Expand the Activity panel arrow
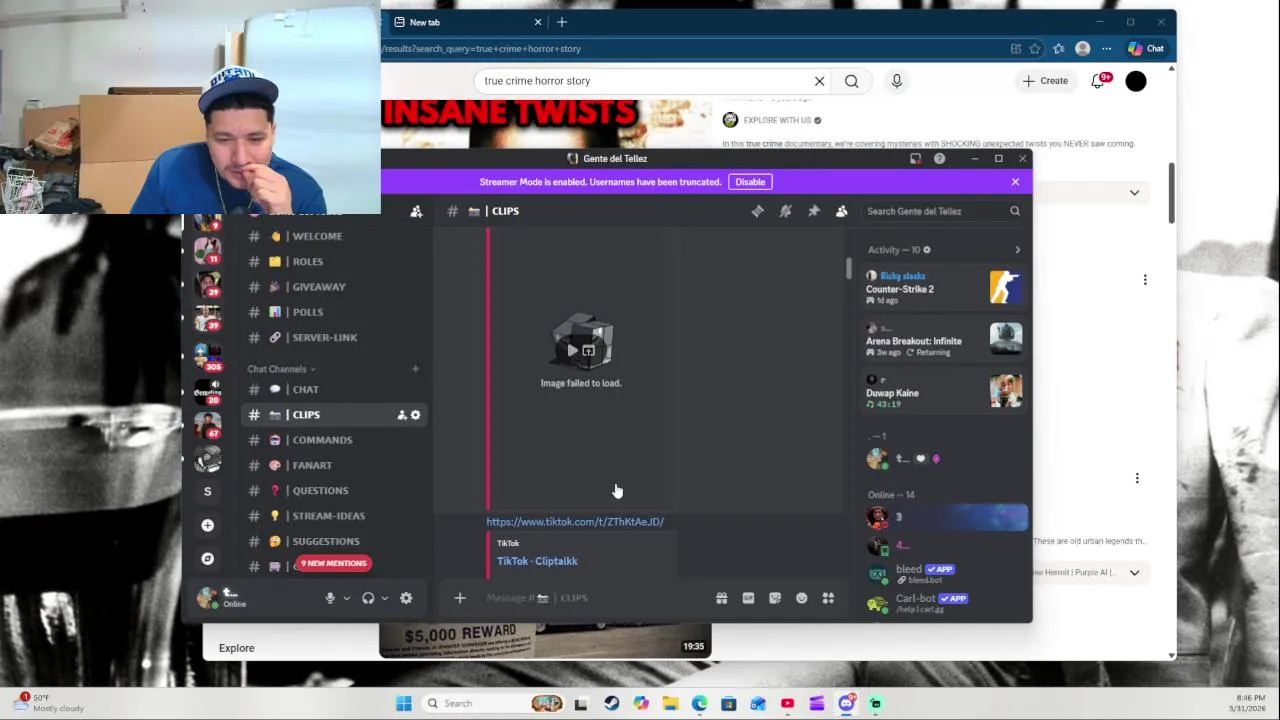The width and height of the screenshot is (1280, 720). tap(1017, 250)
